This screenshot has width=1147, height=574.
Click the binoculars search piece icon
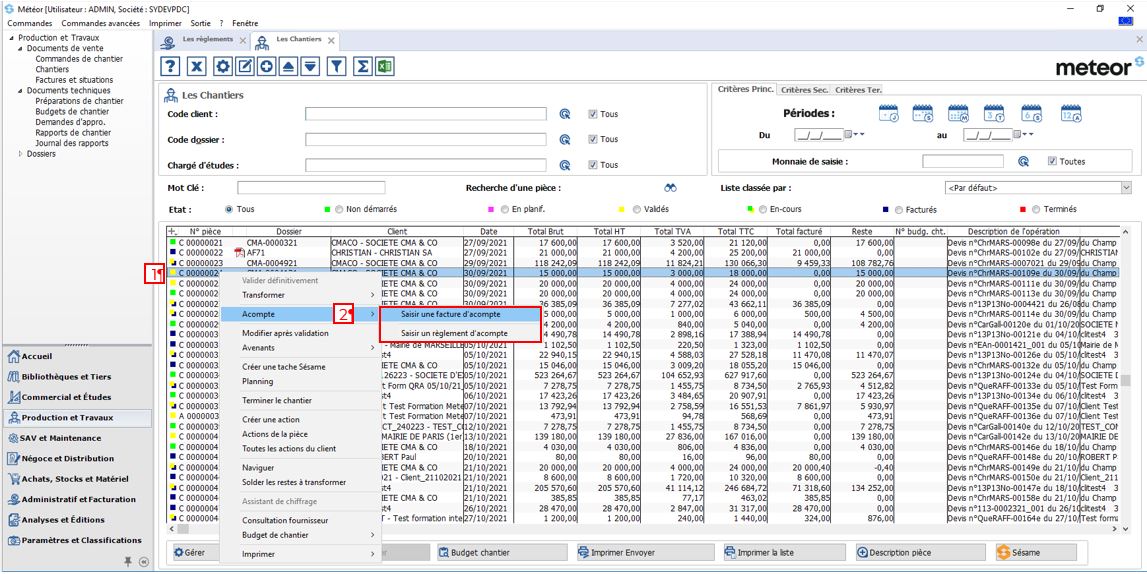click(x=670, y=188)
